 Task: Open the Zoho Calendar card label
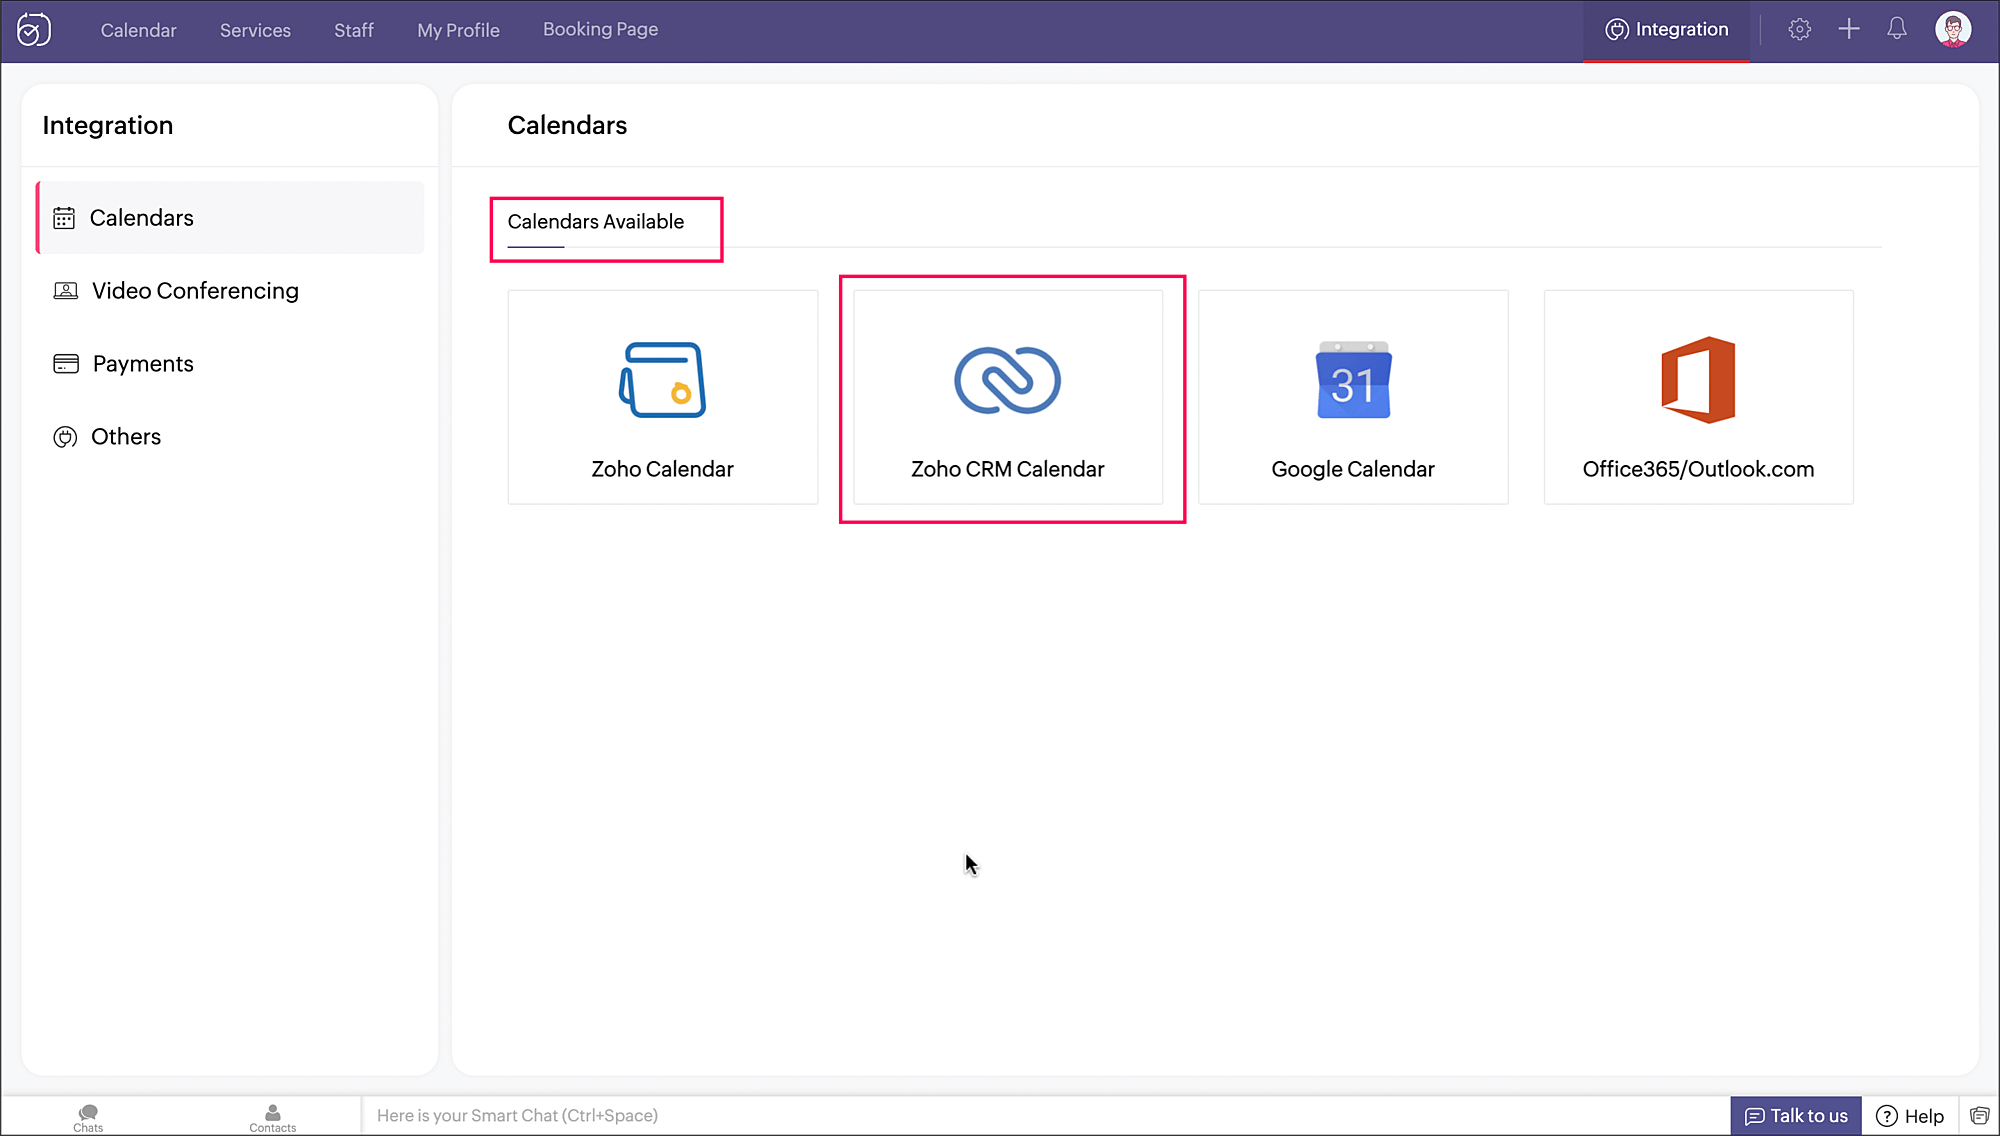pos(662,469)
